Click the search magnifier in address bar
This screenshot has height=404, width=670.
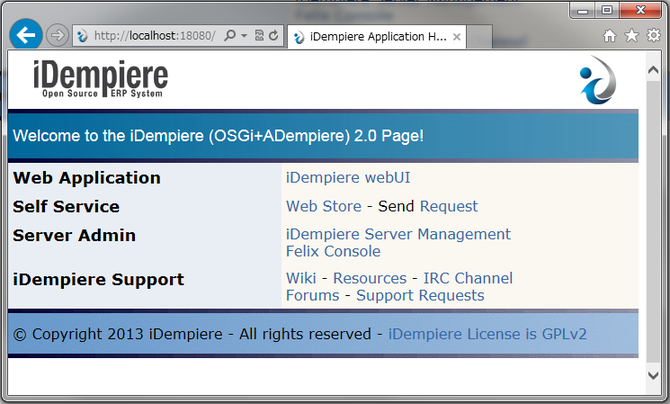[230, 35]
